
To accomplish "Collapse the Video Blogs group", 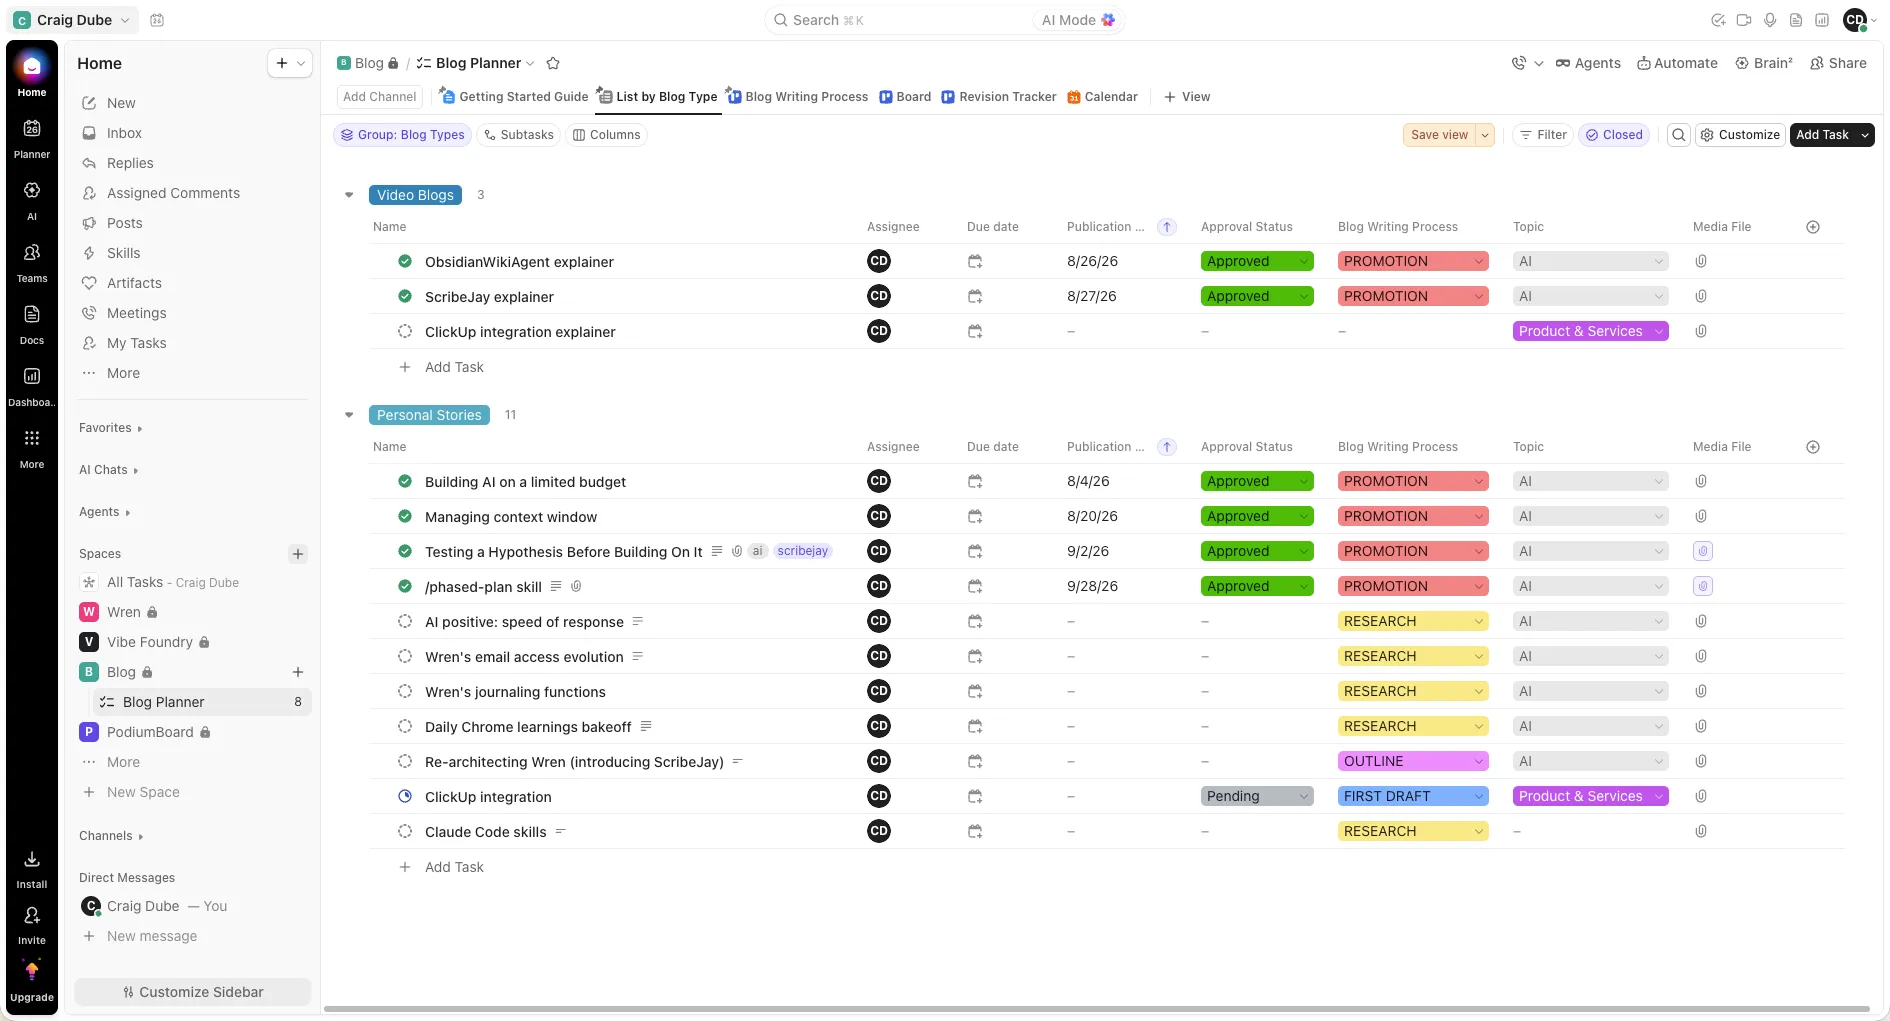I will (349, 195).
